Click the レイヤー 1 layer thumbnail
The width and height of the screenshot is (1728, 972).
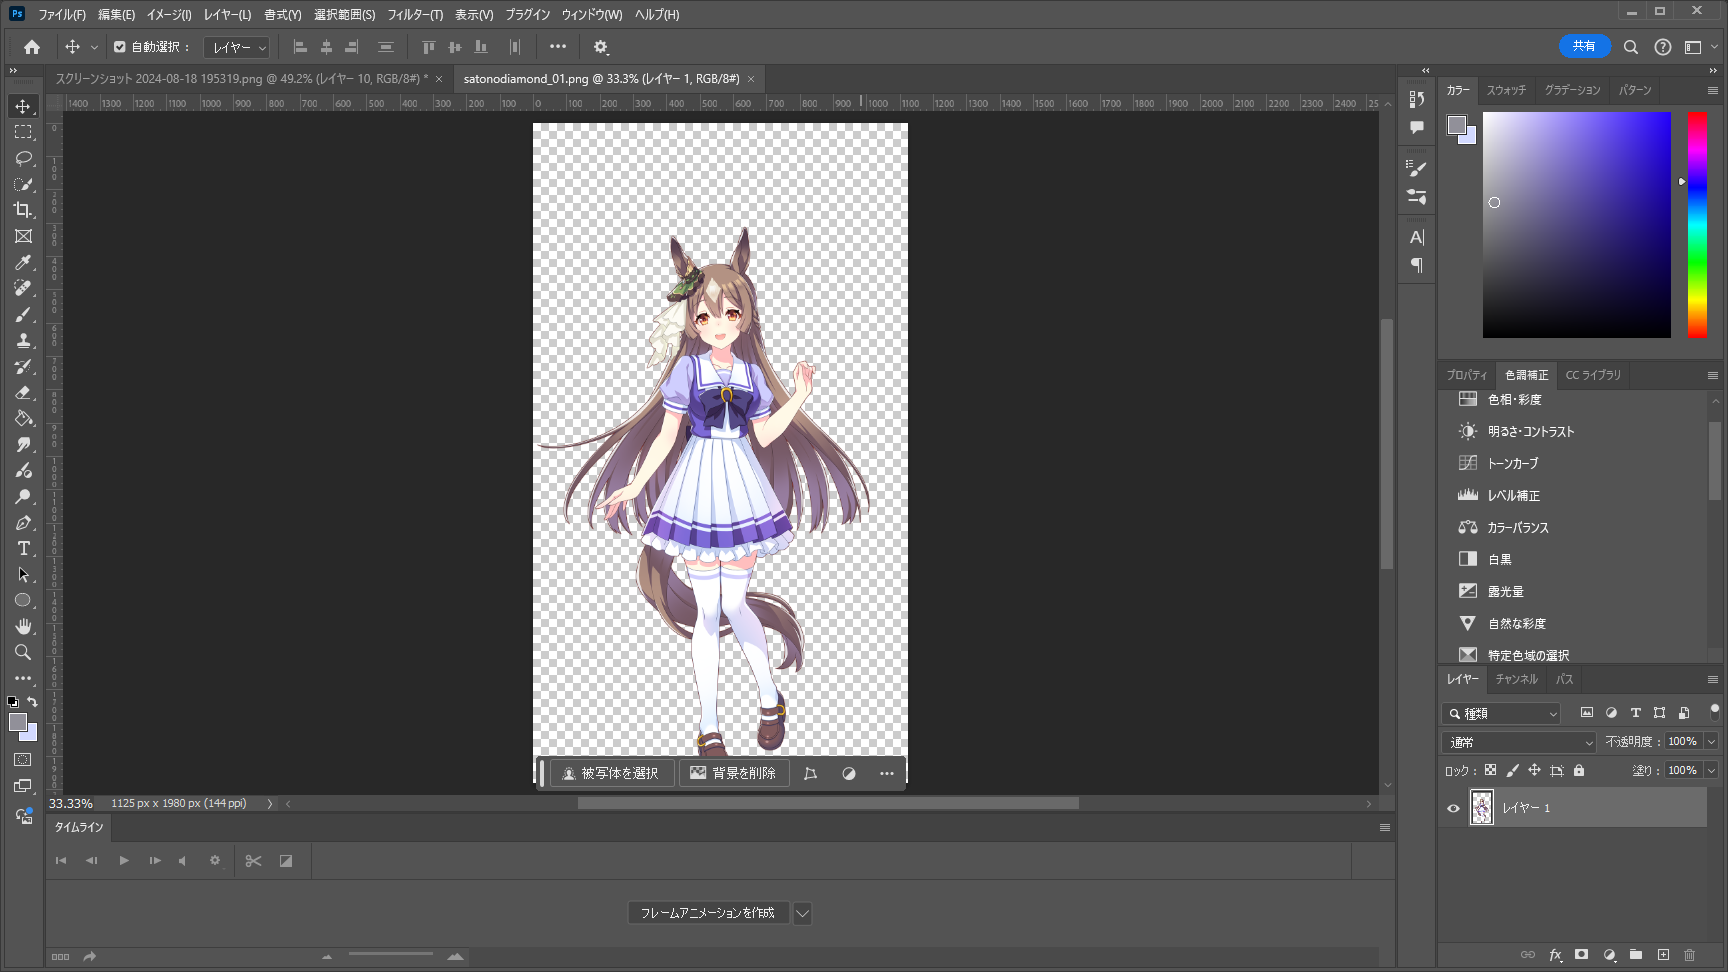pos(1482,807)
